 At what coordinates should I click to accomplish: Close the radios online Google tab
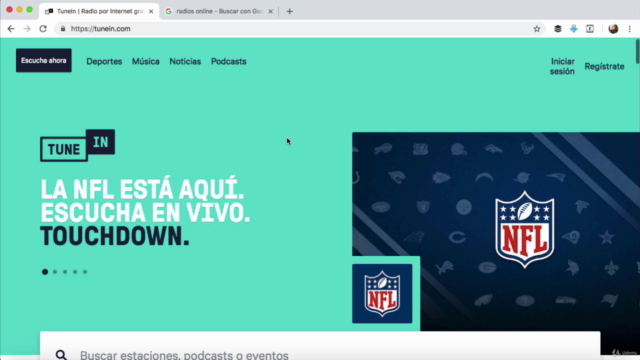click(x=270, y=11)
